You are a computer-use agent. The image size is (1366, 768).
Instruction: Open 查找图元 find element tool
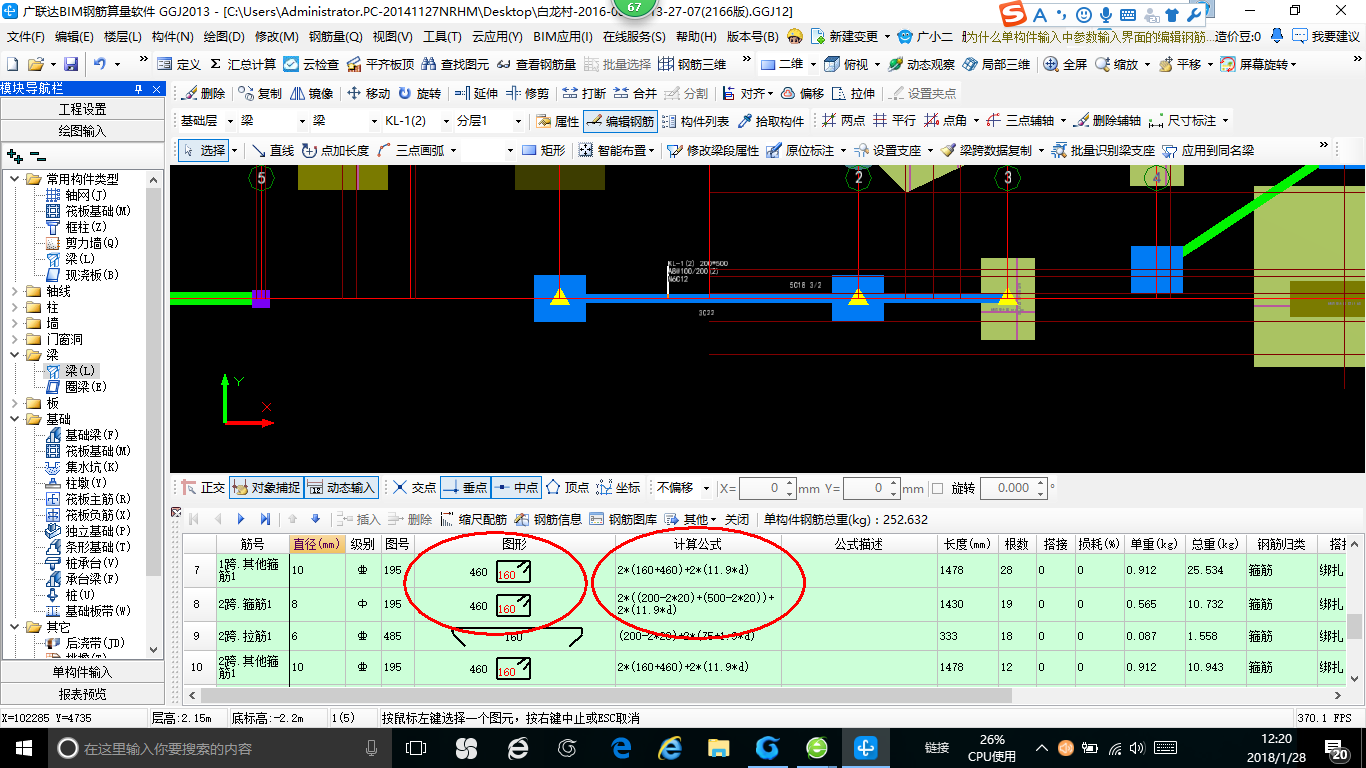[455, 64]
